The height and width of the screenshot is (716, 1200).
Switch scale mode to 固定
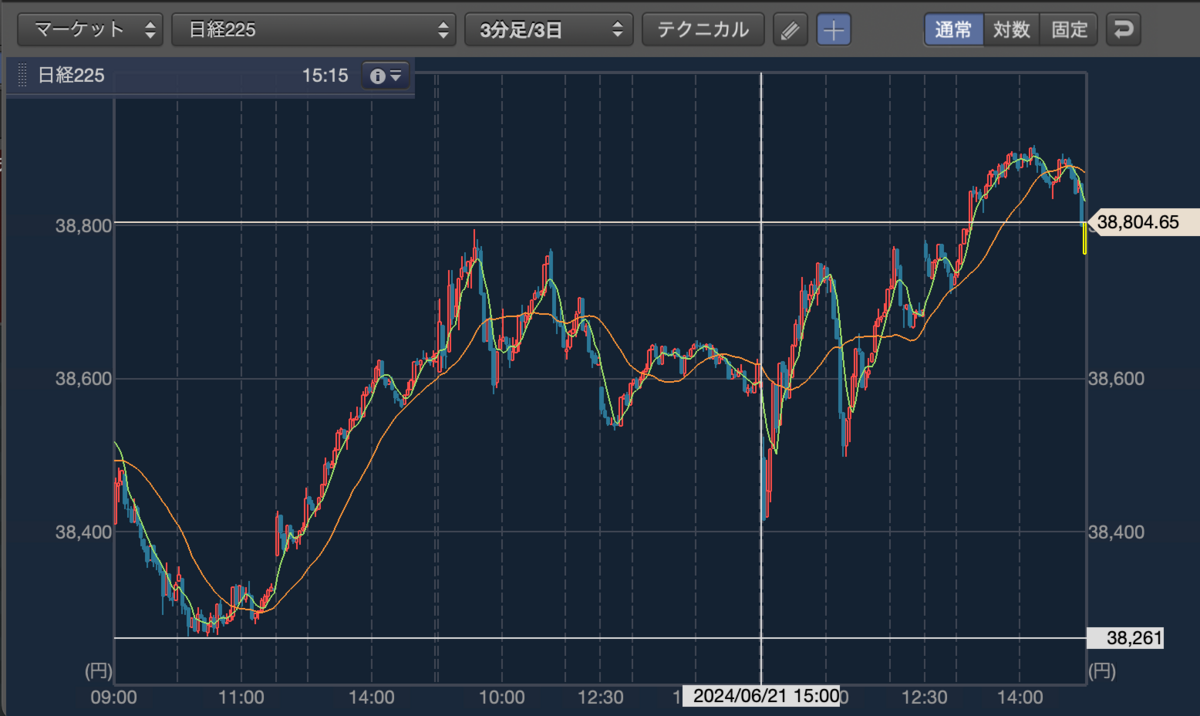tap(1069, 30)
